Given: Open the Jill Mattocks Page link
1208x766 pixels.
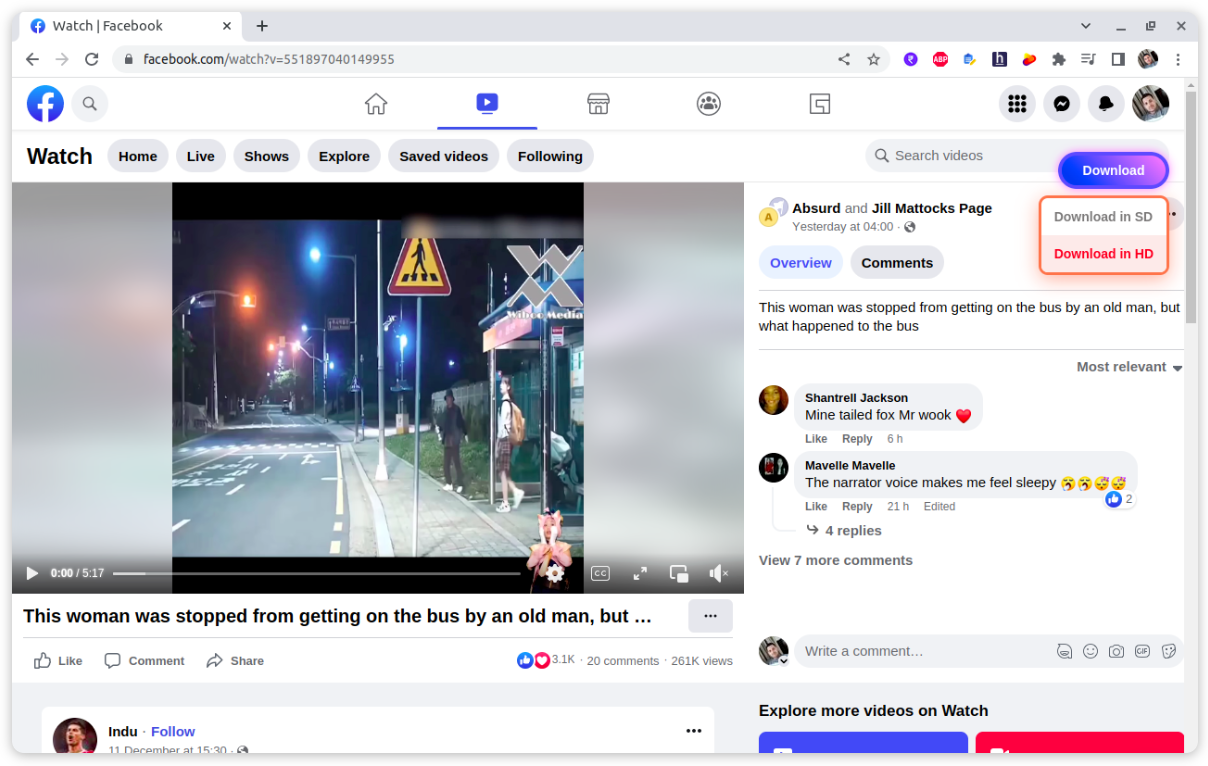Looking at the screenshot, I should [x=932, y=208].
